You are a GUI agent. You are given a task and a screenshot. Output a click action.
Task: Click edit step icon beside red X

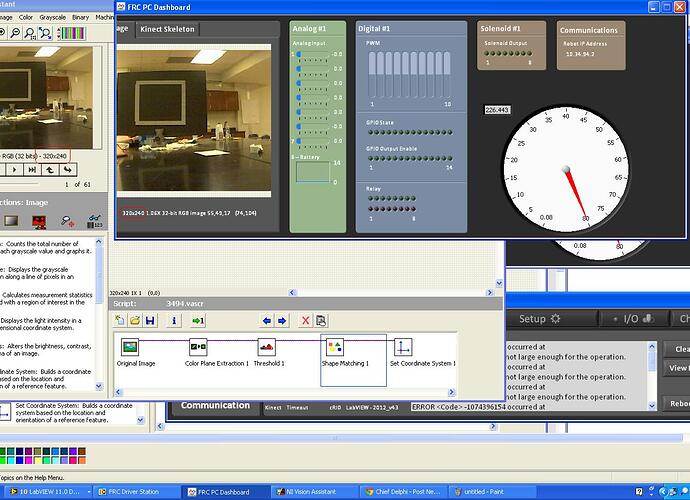(321, 320)
